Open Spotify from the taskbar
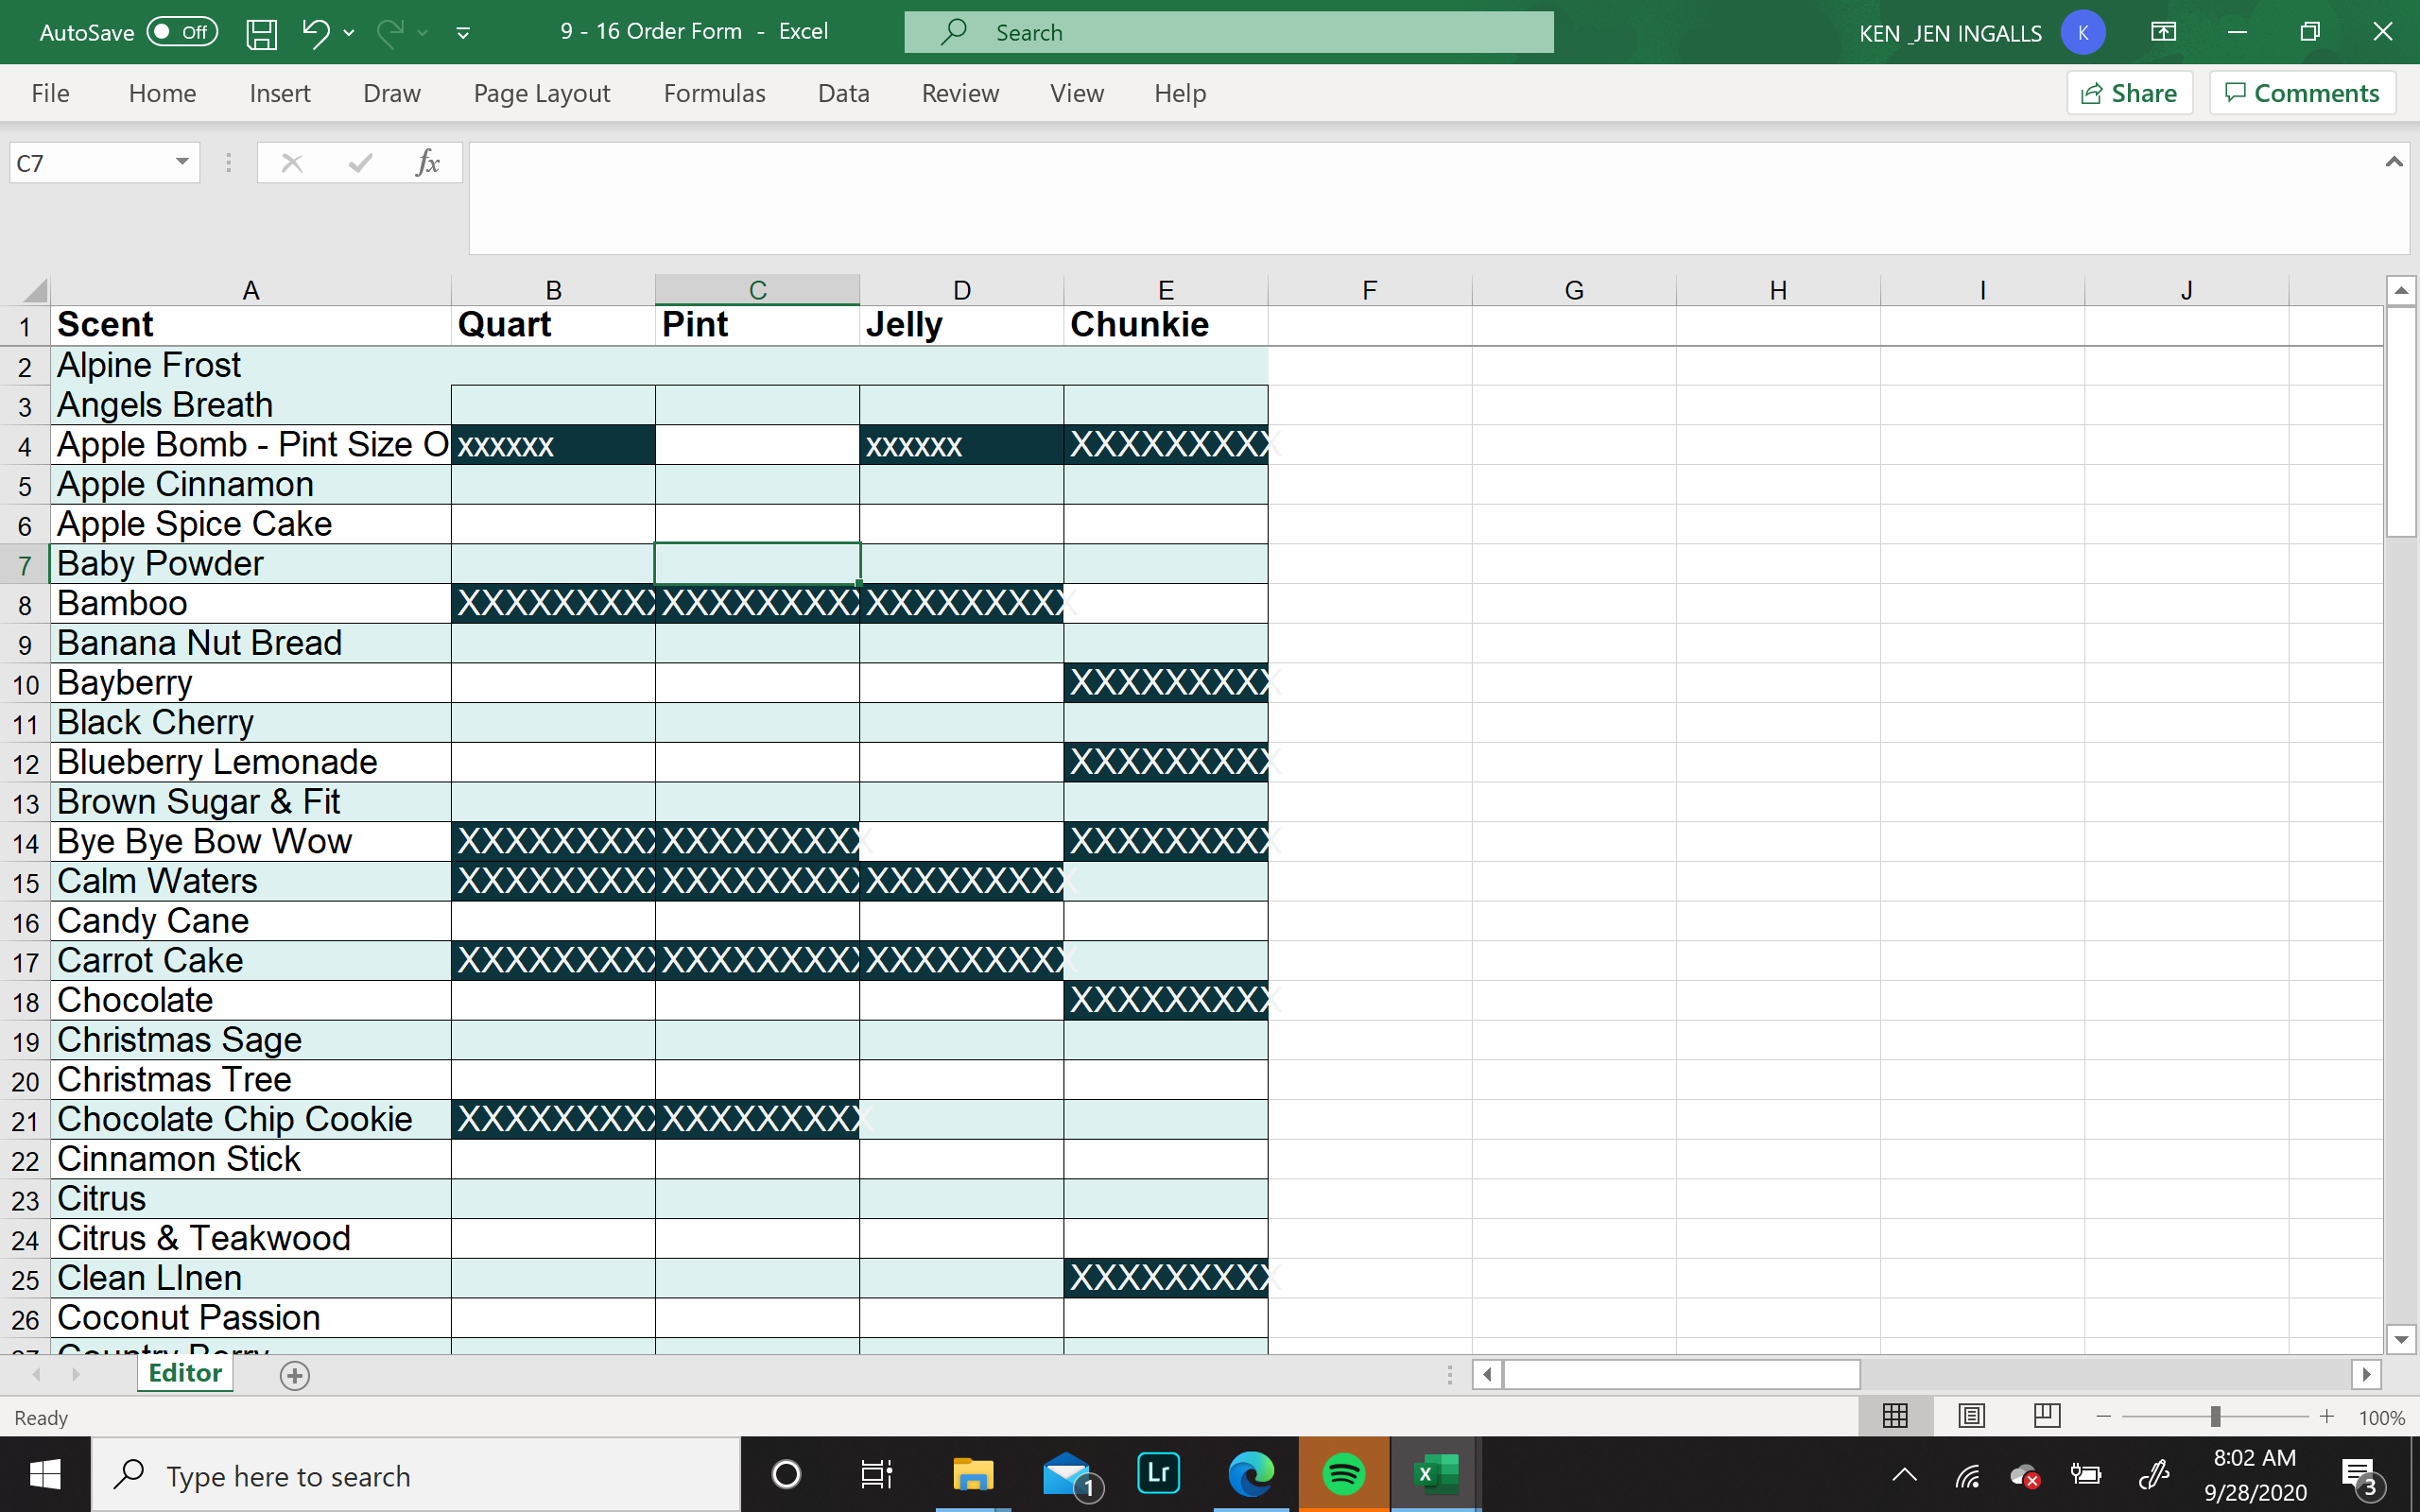The height and width of the screenshot is (1512, 2420). 1344,1474
